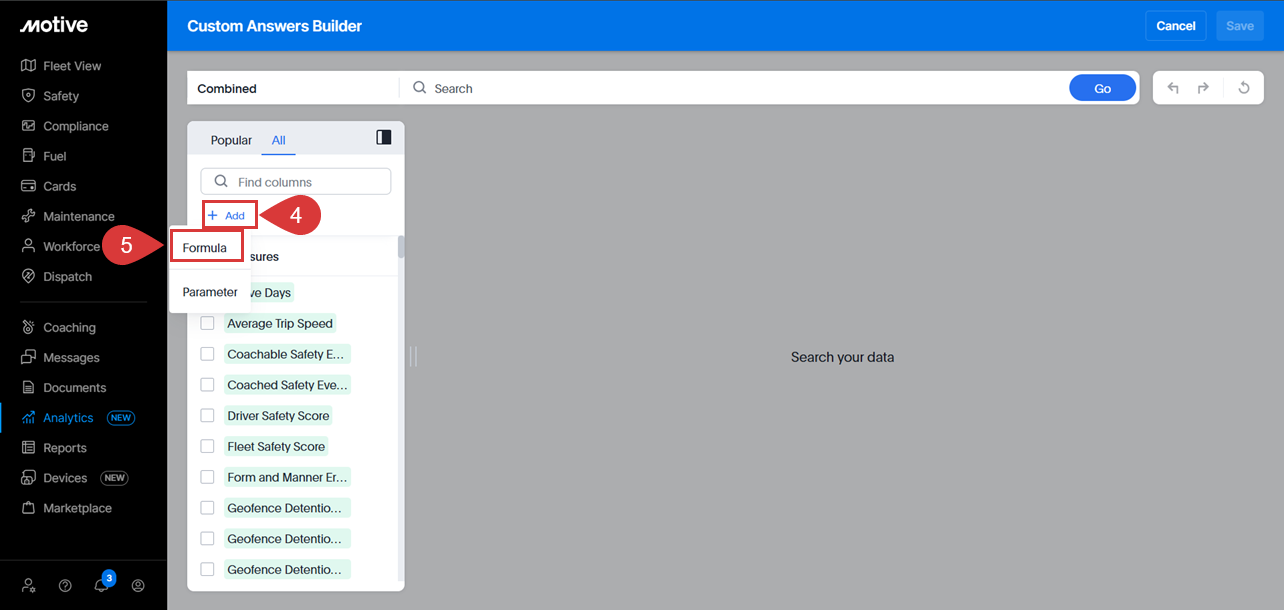Collapse the columns panel icon
1284x610 pixels.
(384, 137)
